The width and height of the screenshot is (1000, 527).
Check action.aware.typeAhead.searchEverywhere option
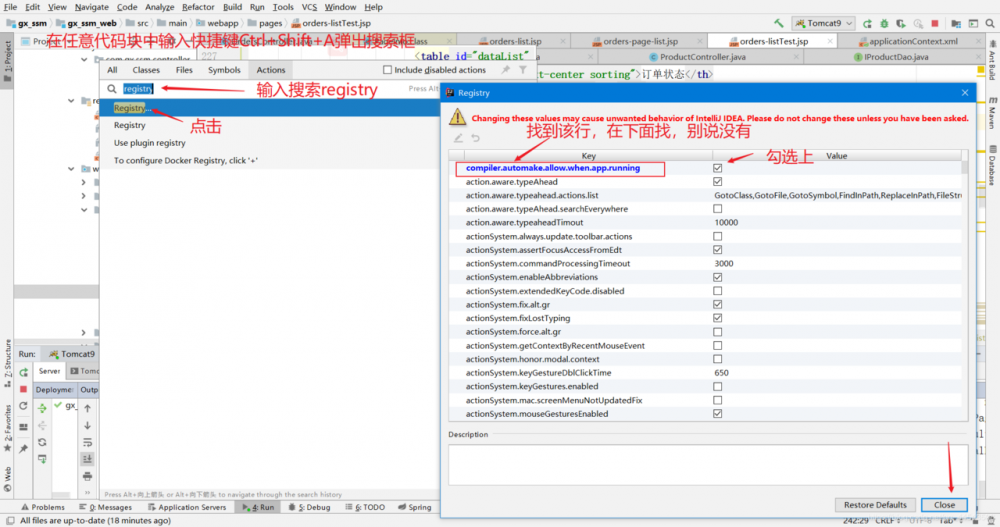[717, 209]
